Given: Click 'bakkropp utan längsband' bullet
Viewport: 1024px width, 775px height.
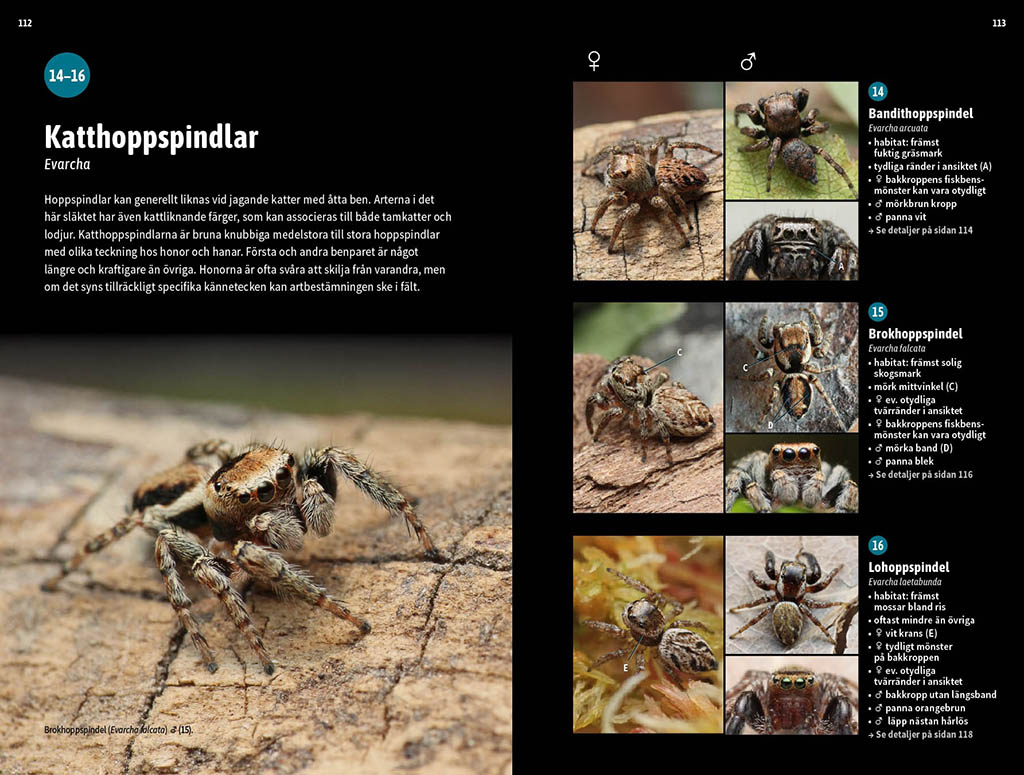Looking at the screenshot, I should point(933,695).
